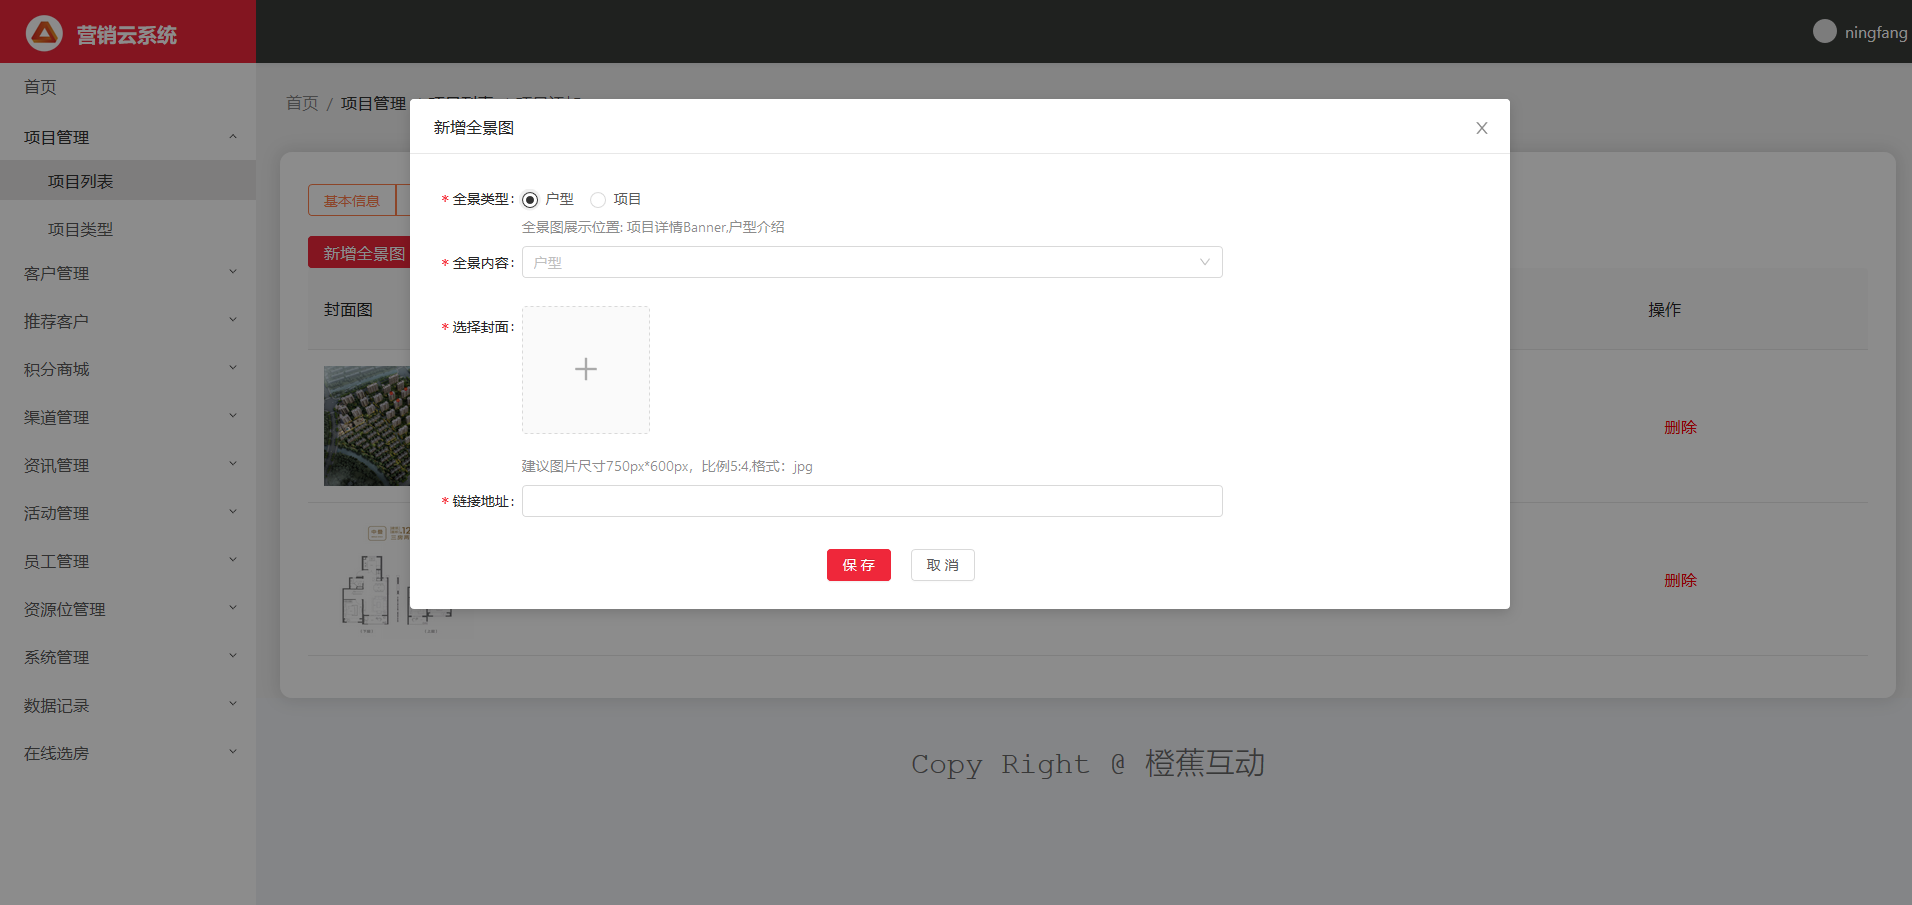Click the ningfang username
The height and width of the screenshot is (905, 1912).
1876,32
